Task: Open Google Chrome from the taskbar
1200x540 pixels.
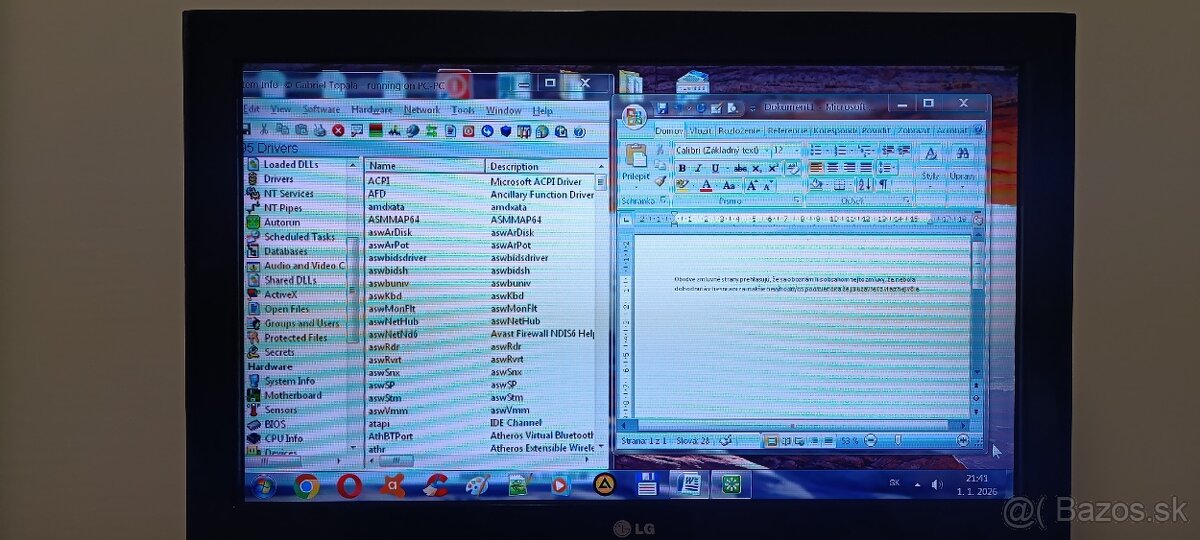Action: point(306,486)
